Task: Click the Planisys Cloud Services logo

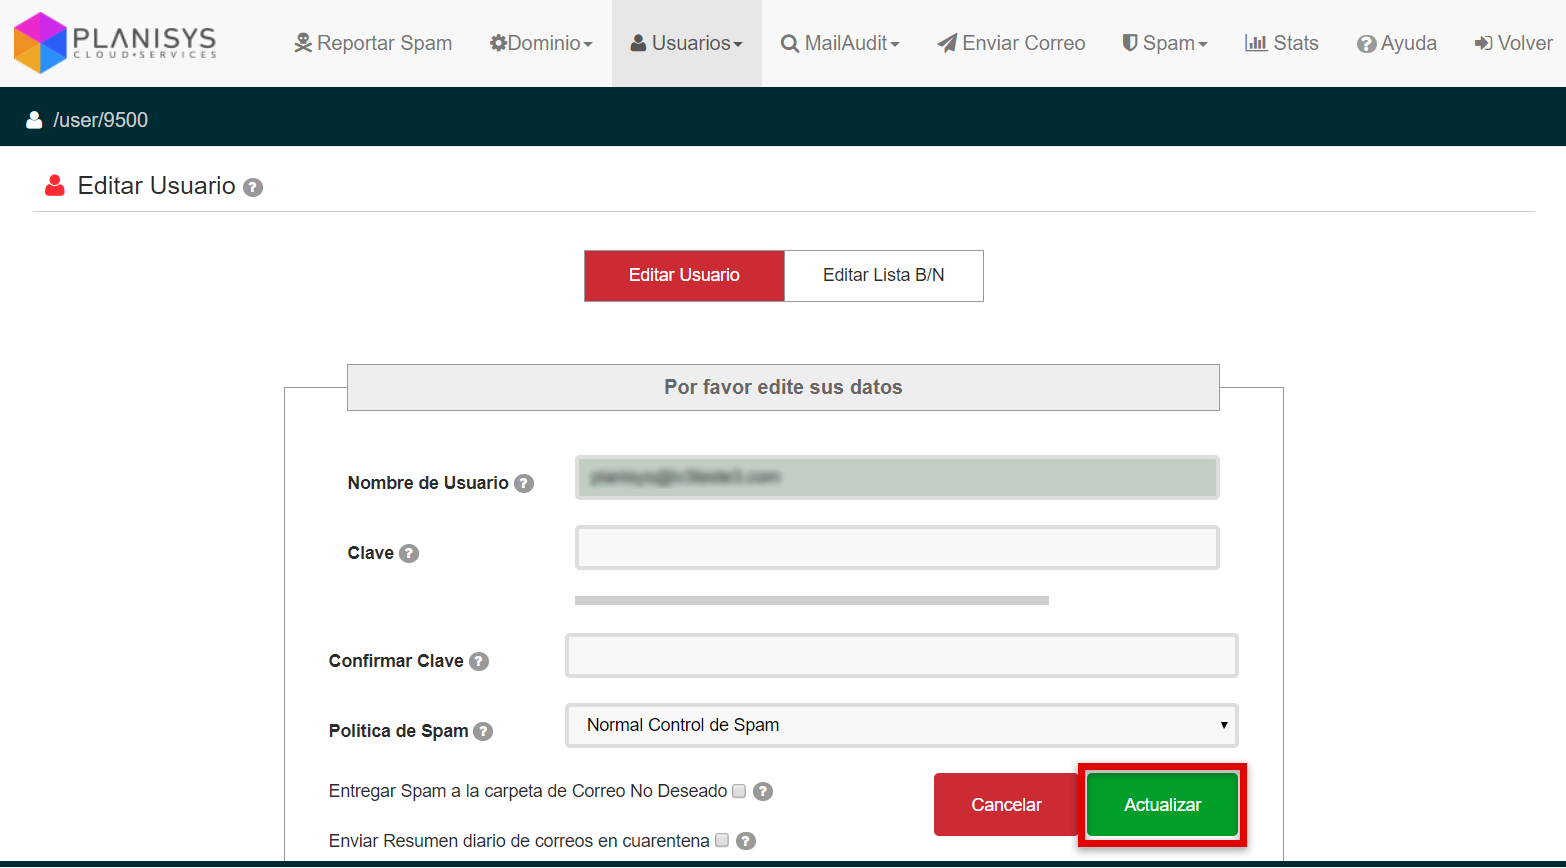Action: [115, 43]
